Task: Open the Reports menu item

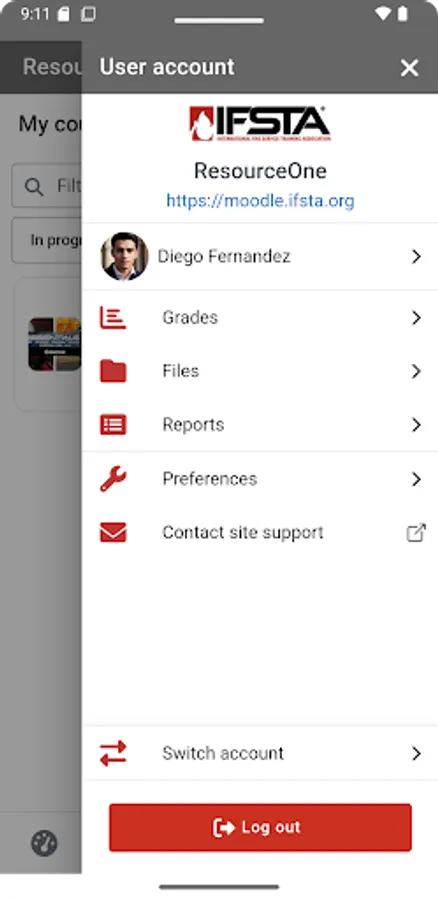Action: pyautogui.click(x=260, y=425)
